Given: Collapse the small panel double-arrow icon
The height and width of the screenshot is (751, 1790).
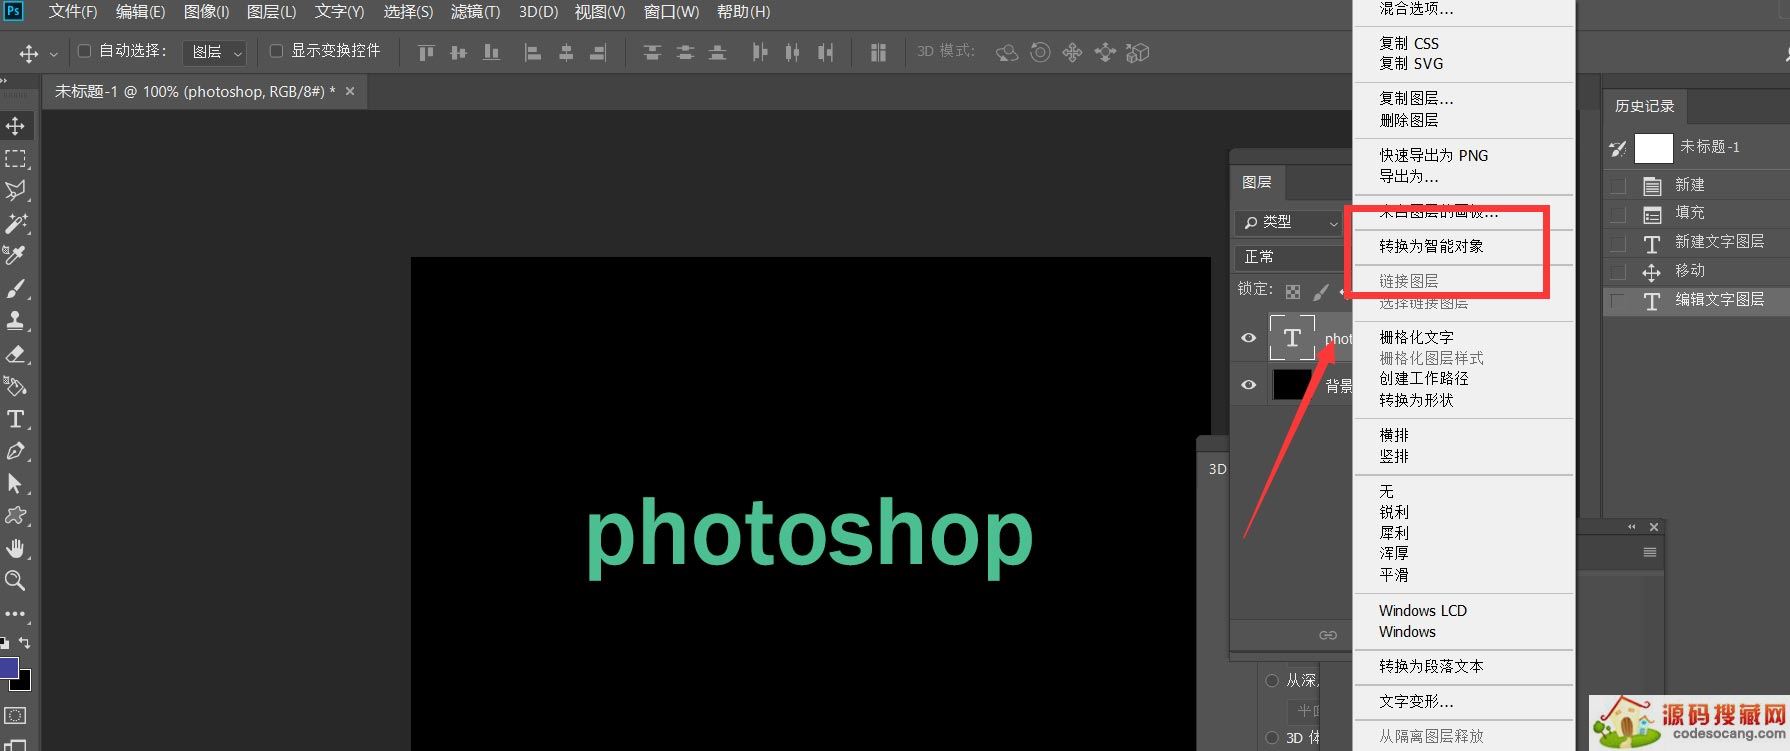Looking at the screenshot, I should click(x=1632, y=527).
